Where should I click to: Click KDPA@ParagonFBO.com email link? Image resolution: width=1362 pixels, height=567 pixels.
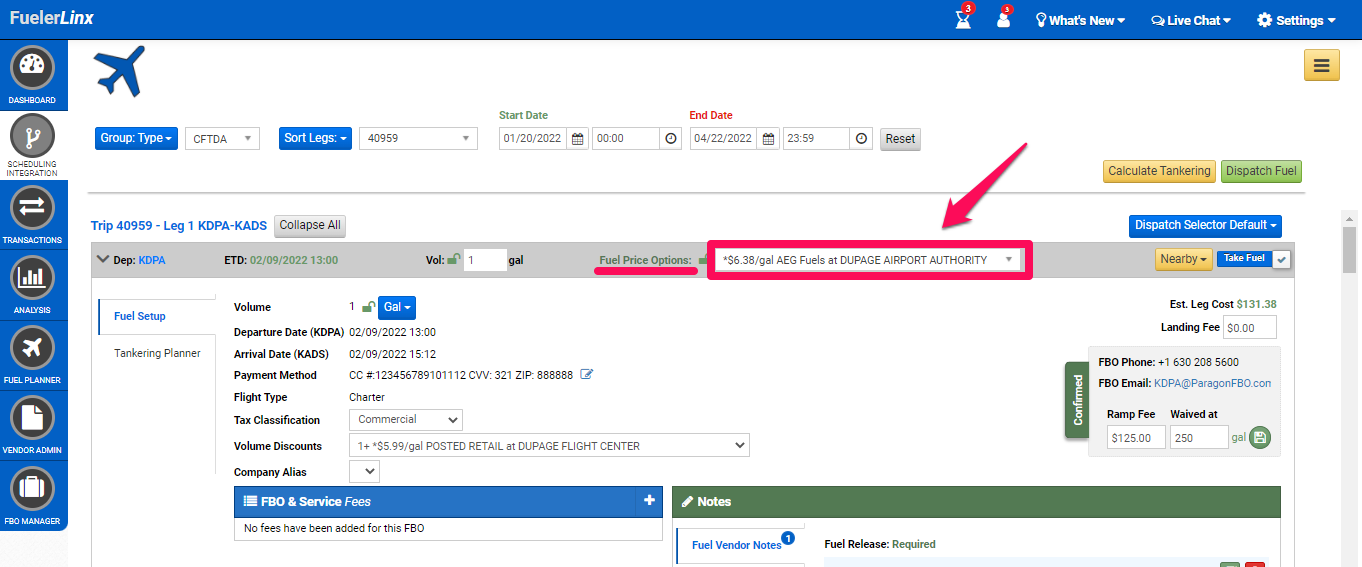(1212, 383)
